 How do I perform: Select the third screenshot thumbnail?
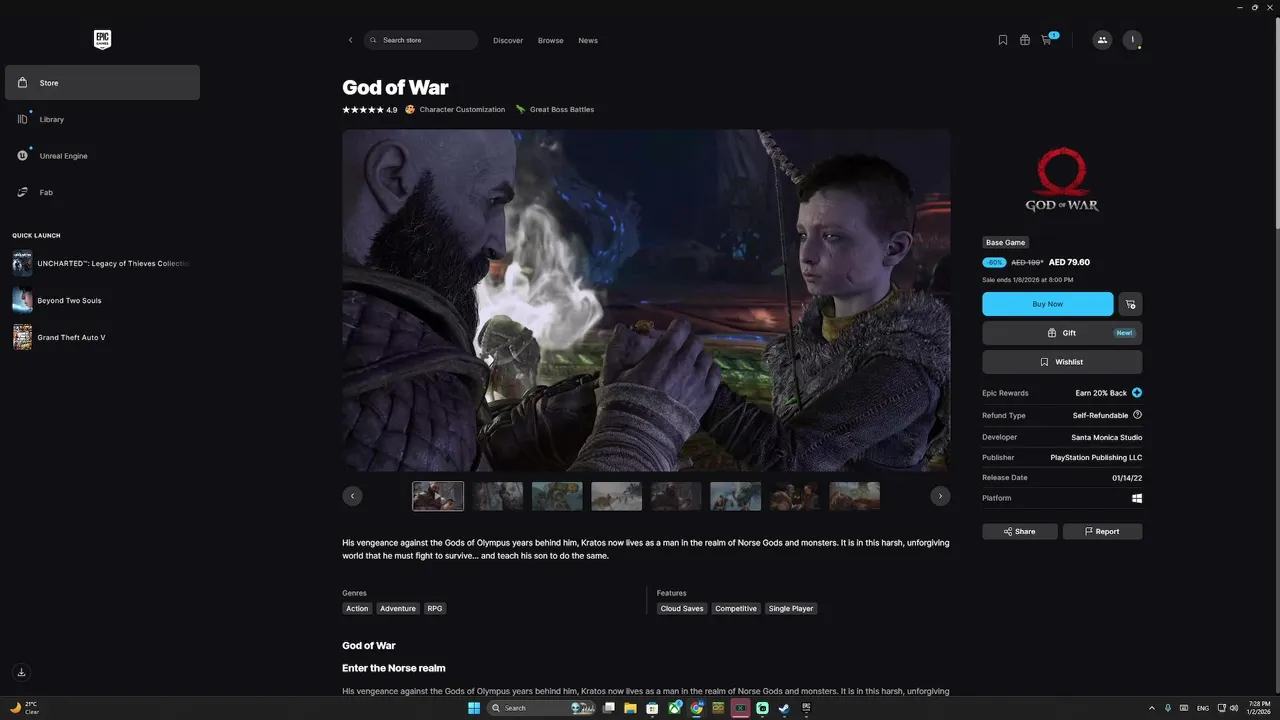tap(557, 496)
